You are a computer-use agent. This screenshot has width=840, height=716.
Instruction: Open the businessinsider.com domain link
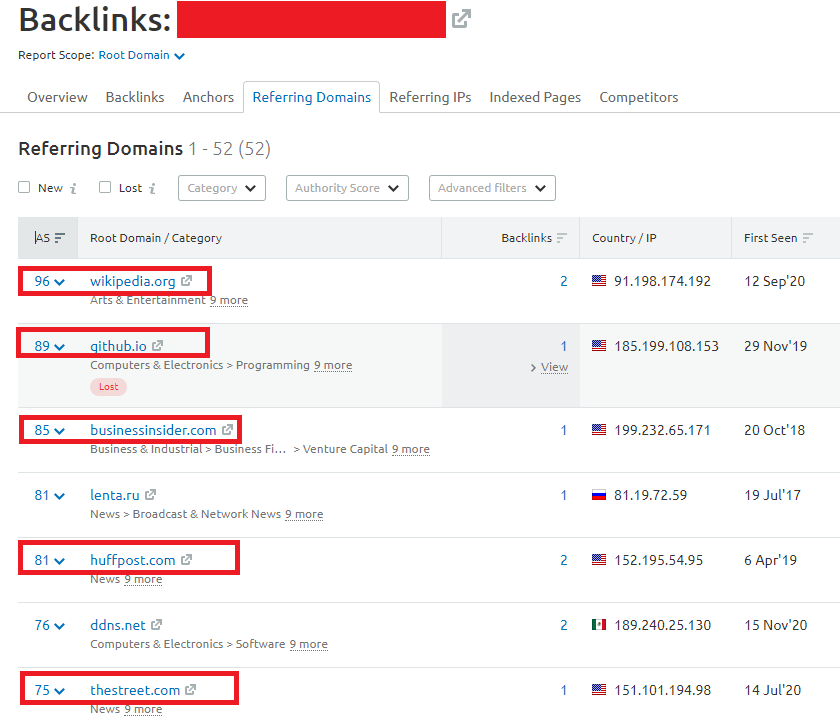(x=153, y=430)
